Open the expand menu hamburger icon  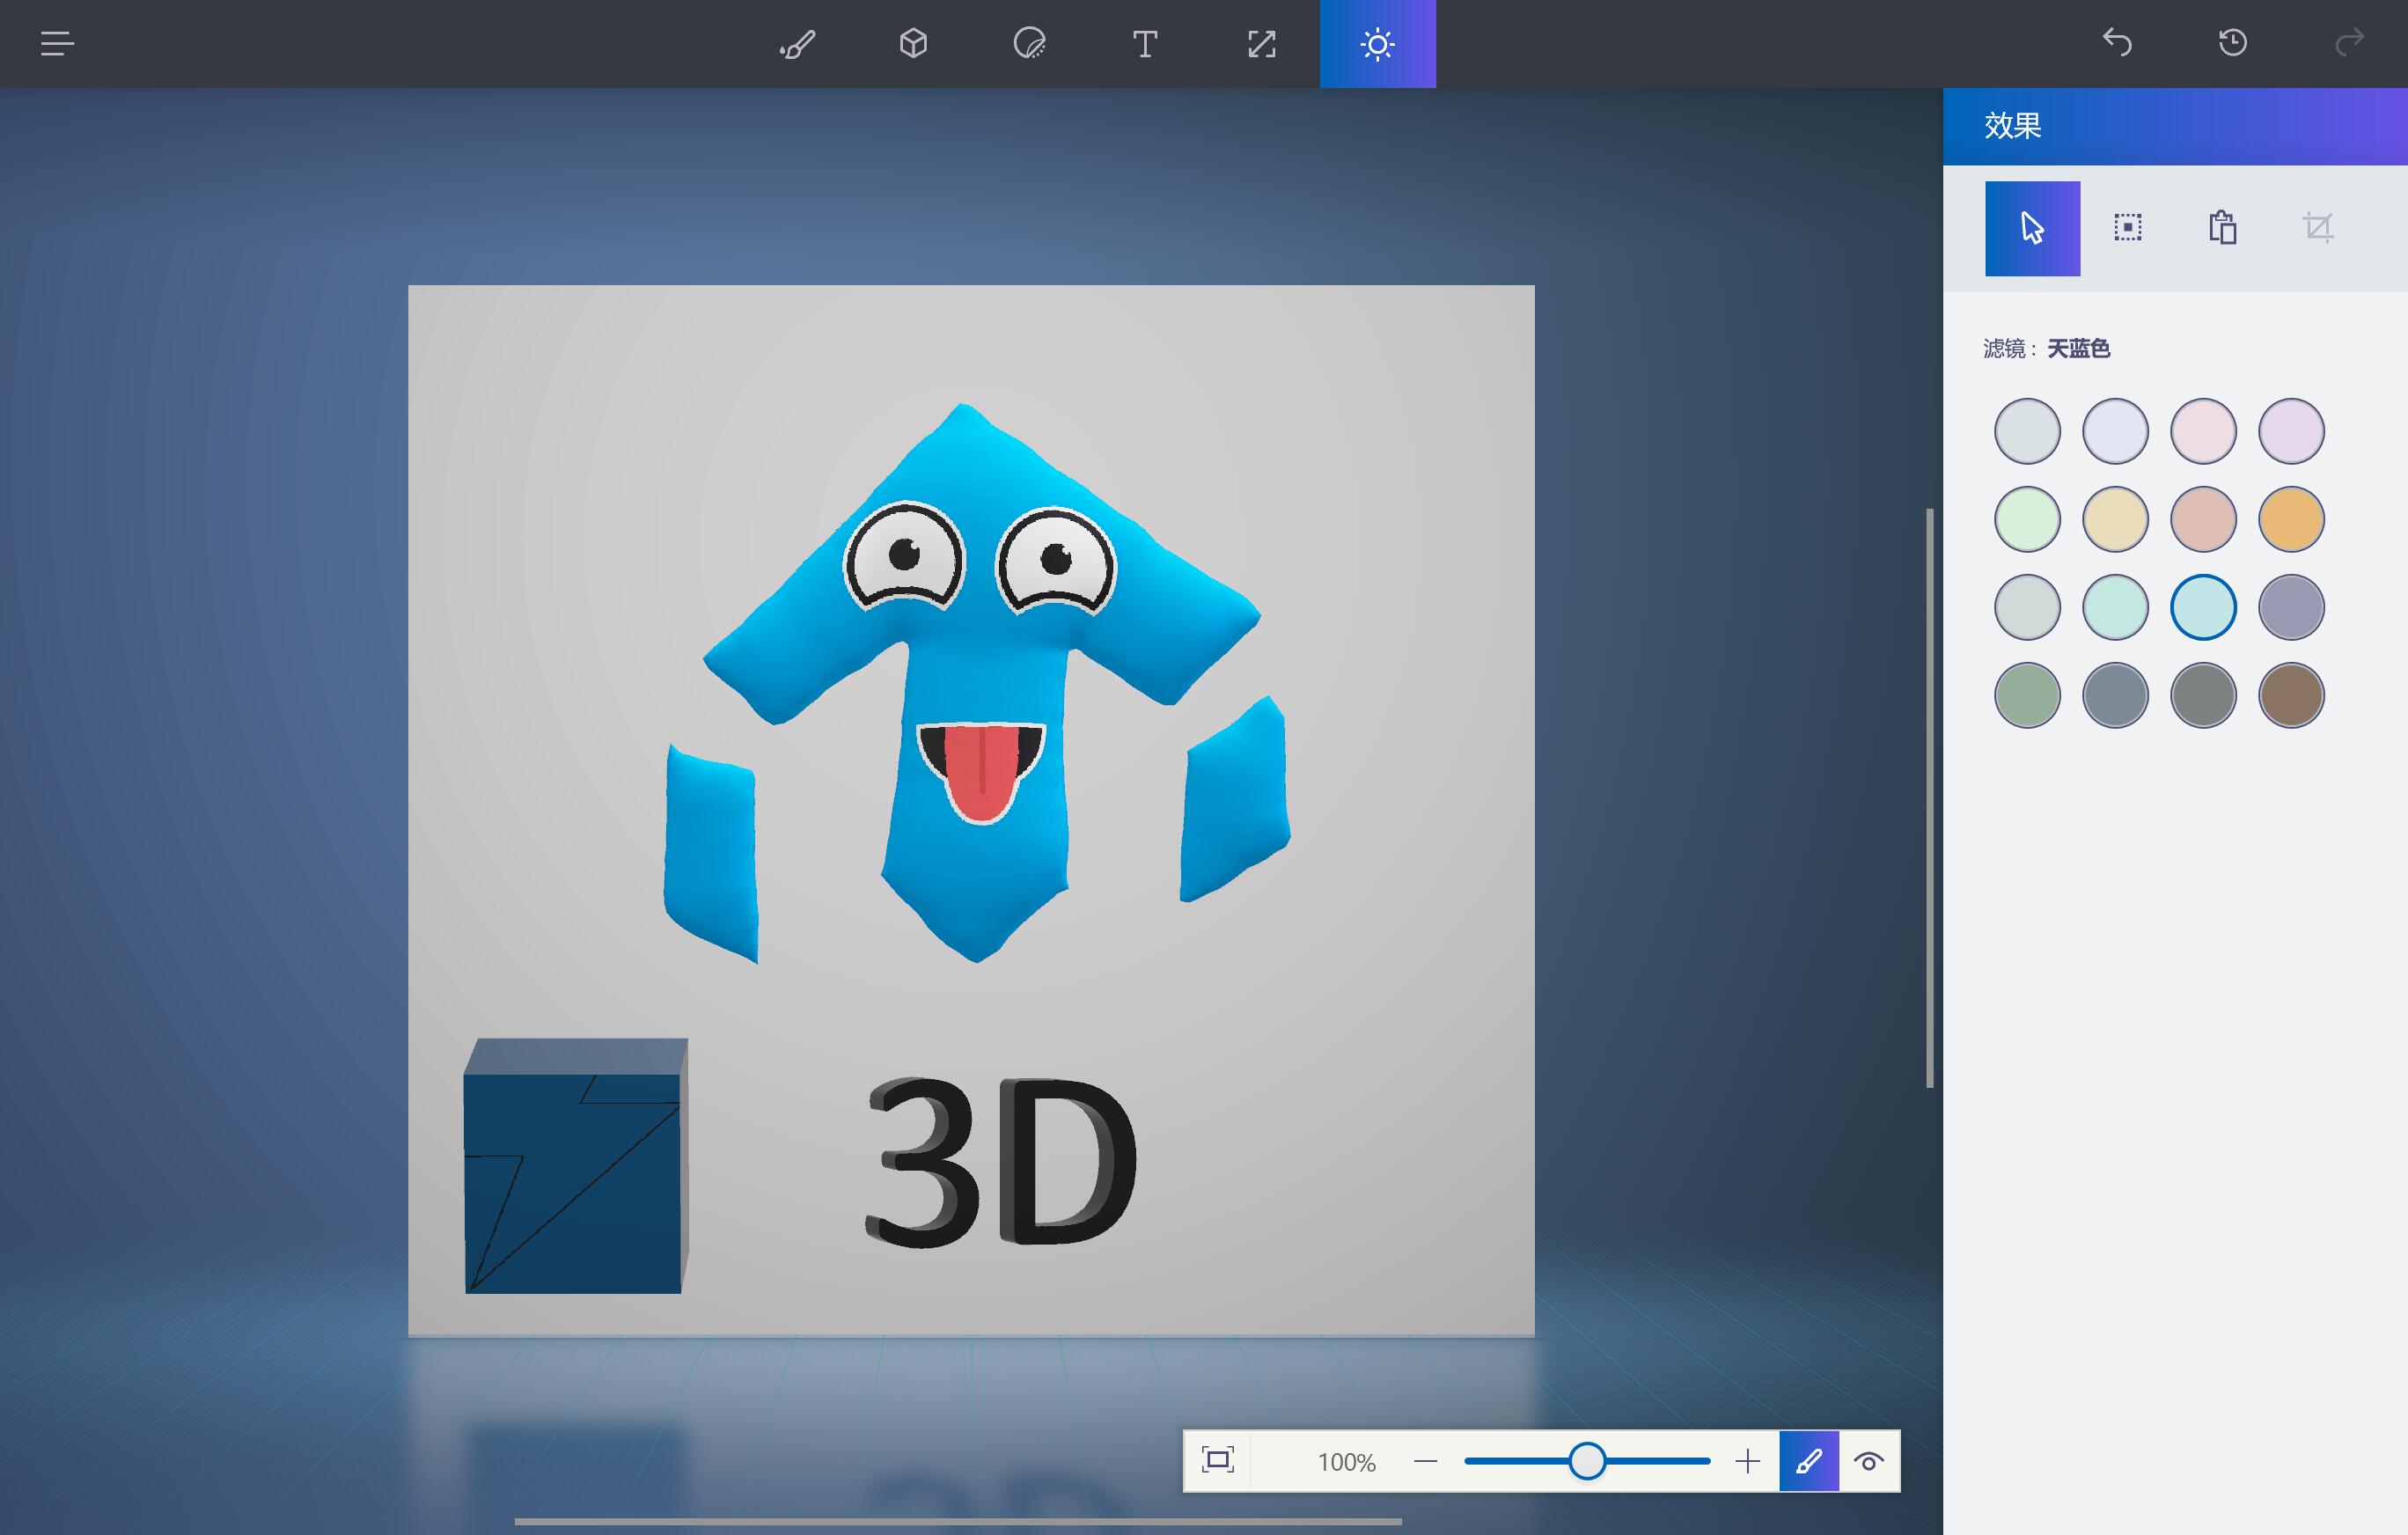(x=57, y=44)
